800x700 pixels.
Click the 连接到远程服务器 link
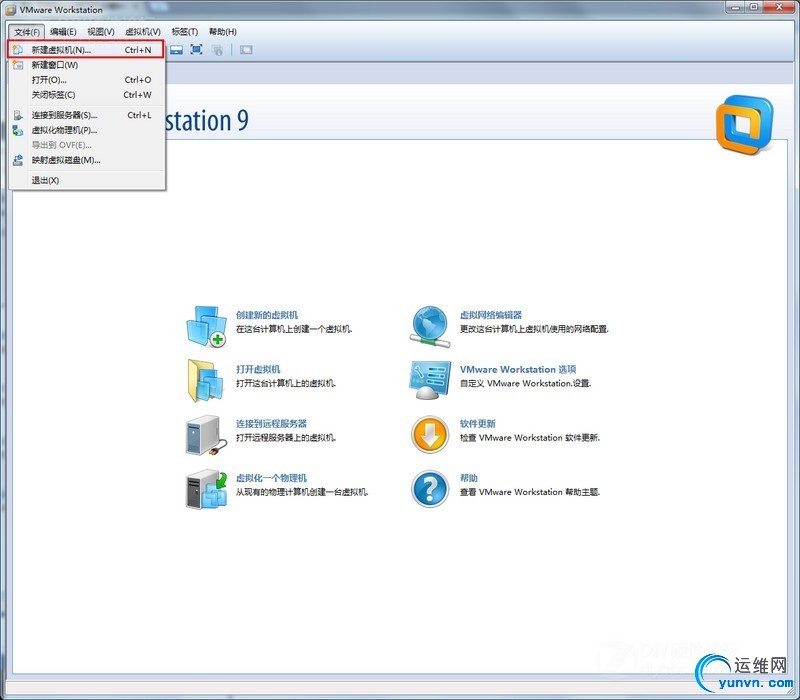271,423
